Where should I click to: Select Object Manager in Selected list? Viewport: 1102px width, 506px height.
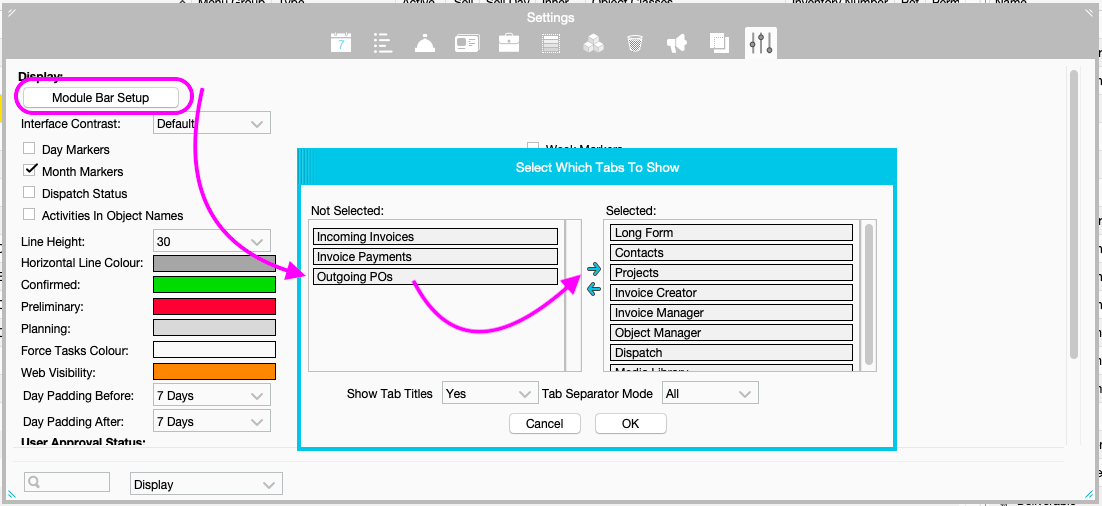point(732,332)
